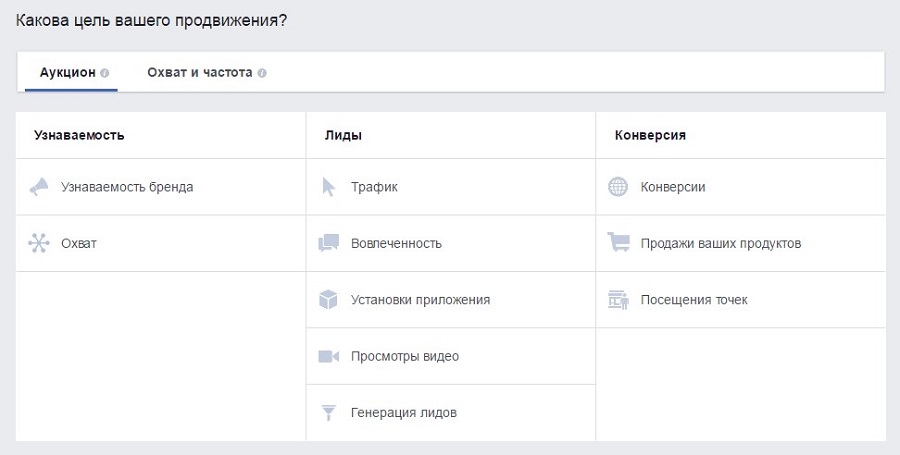Screen dimensions: 900x455
Task: Open the Охват и частота tab
Action: coord(199,73)
